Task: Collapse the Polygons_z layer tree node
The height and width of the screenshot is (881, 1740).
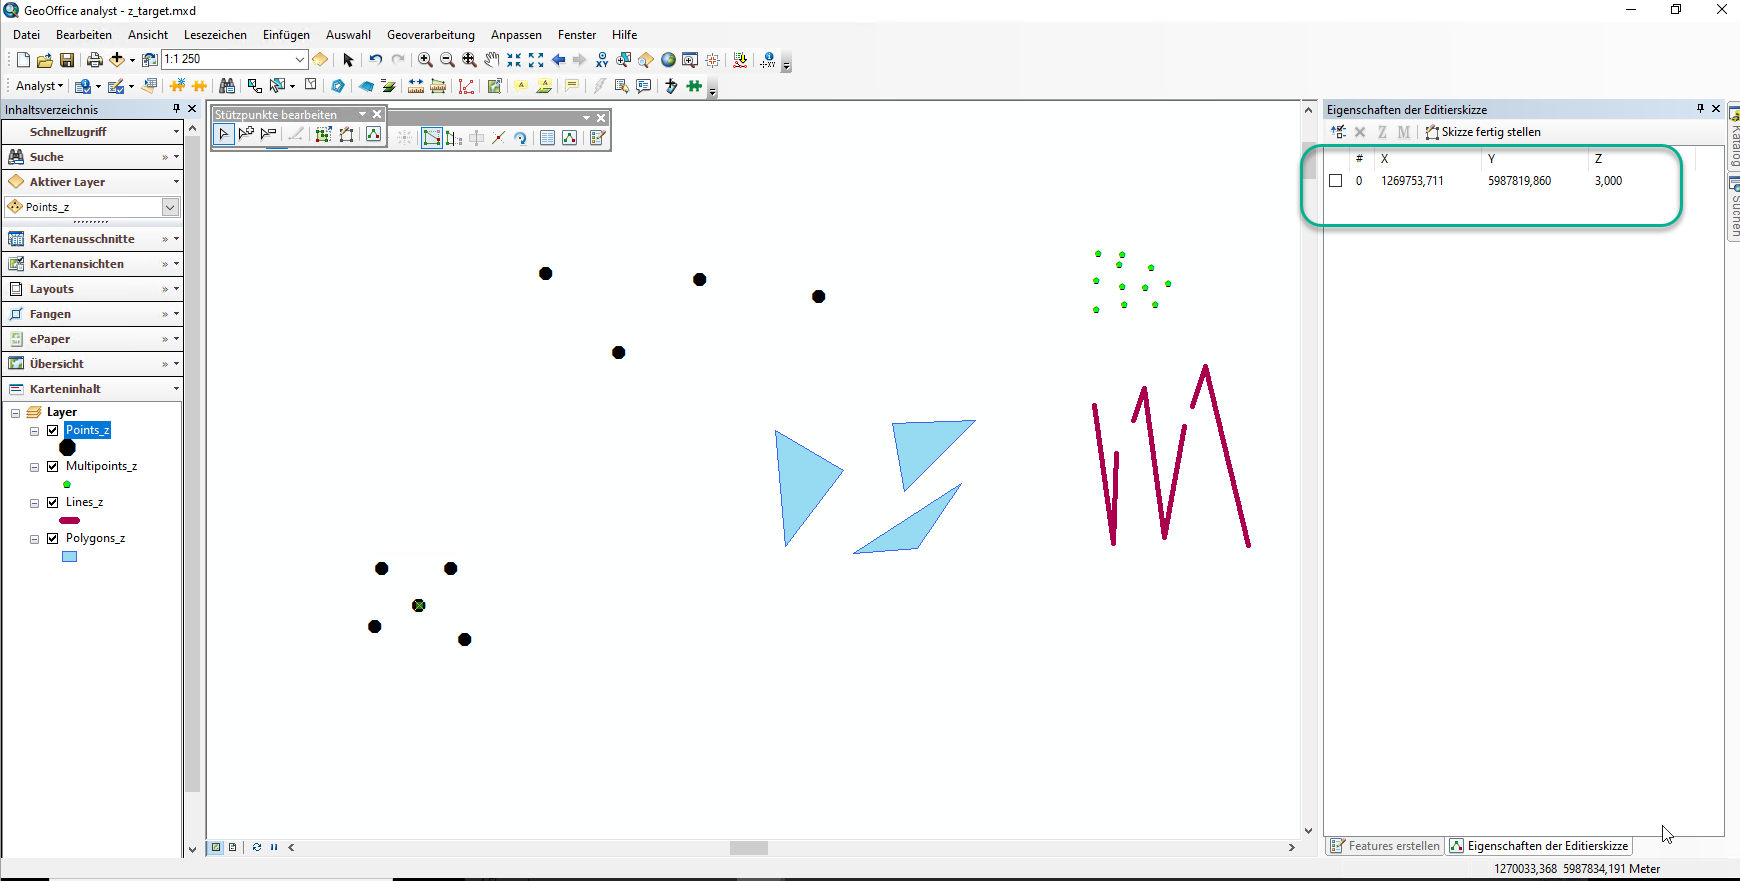Action: pos(34,539)
